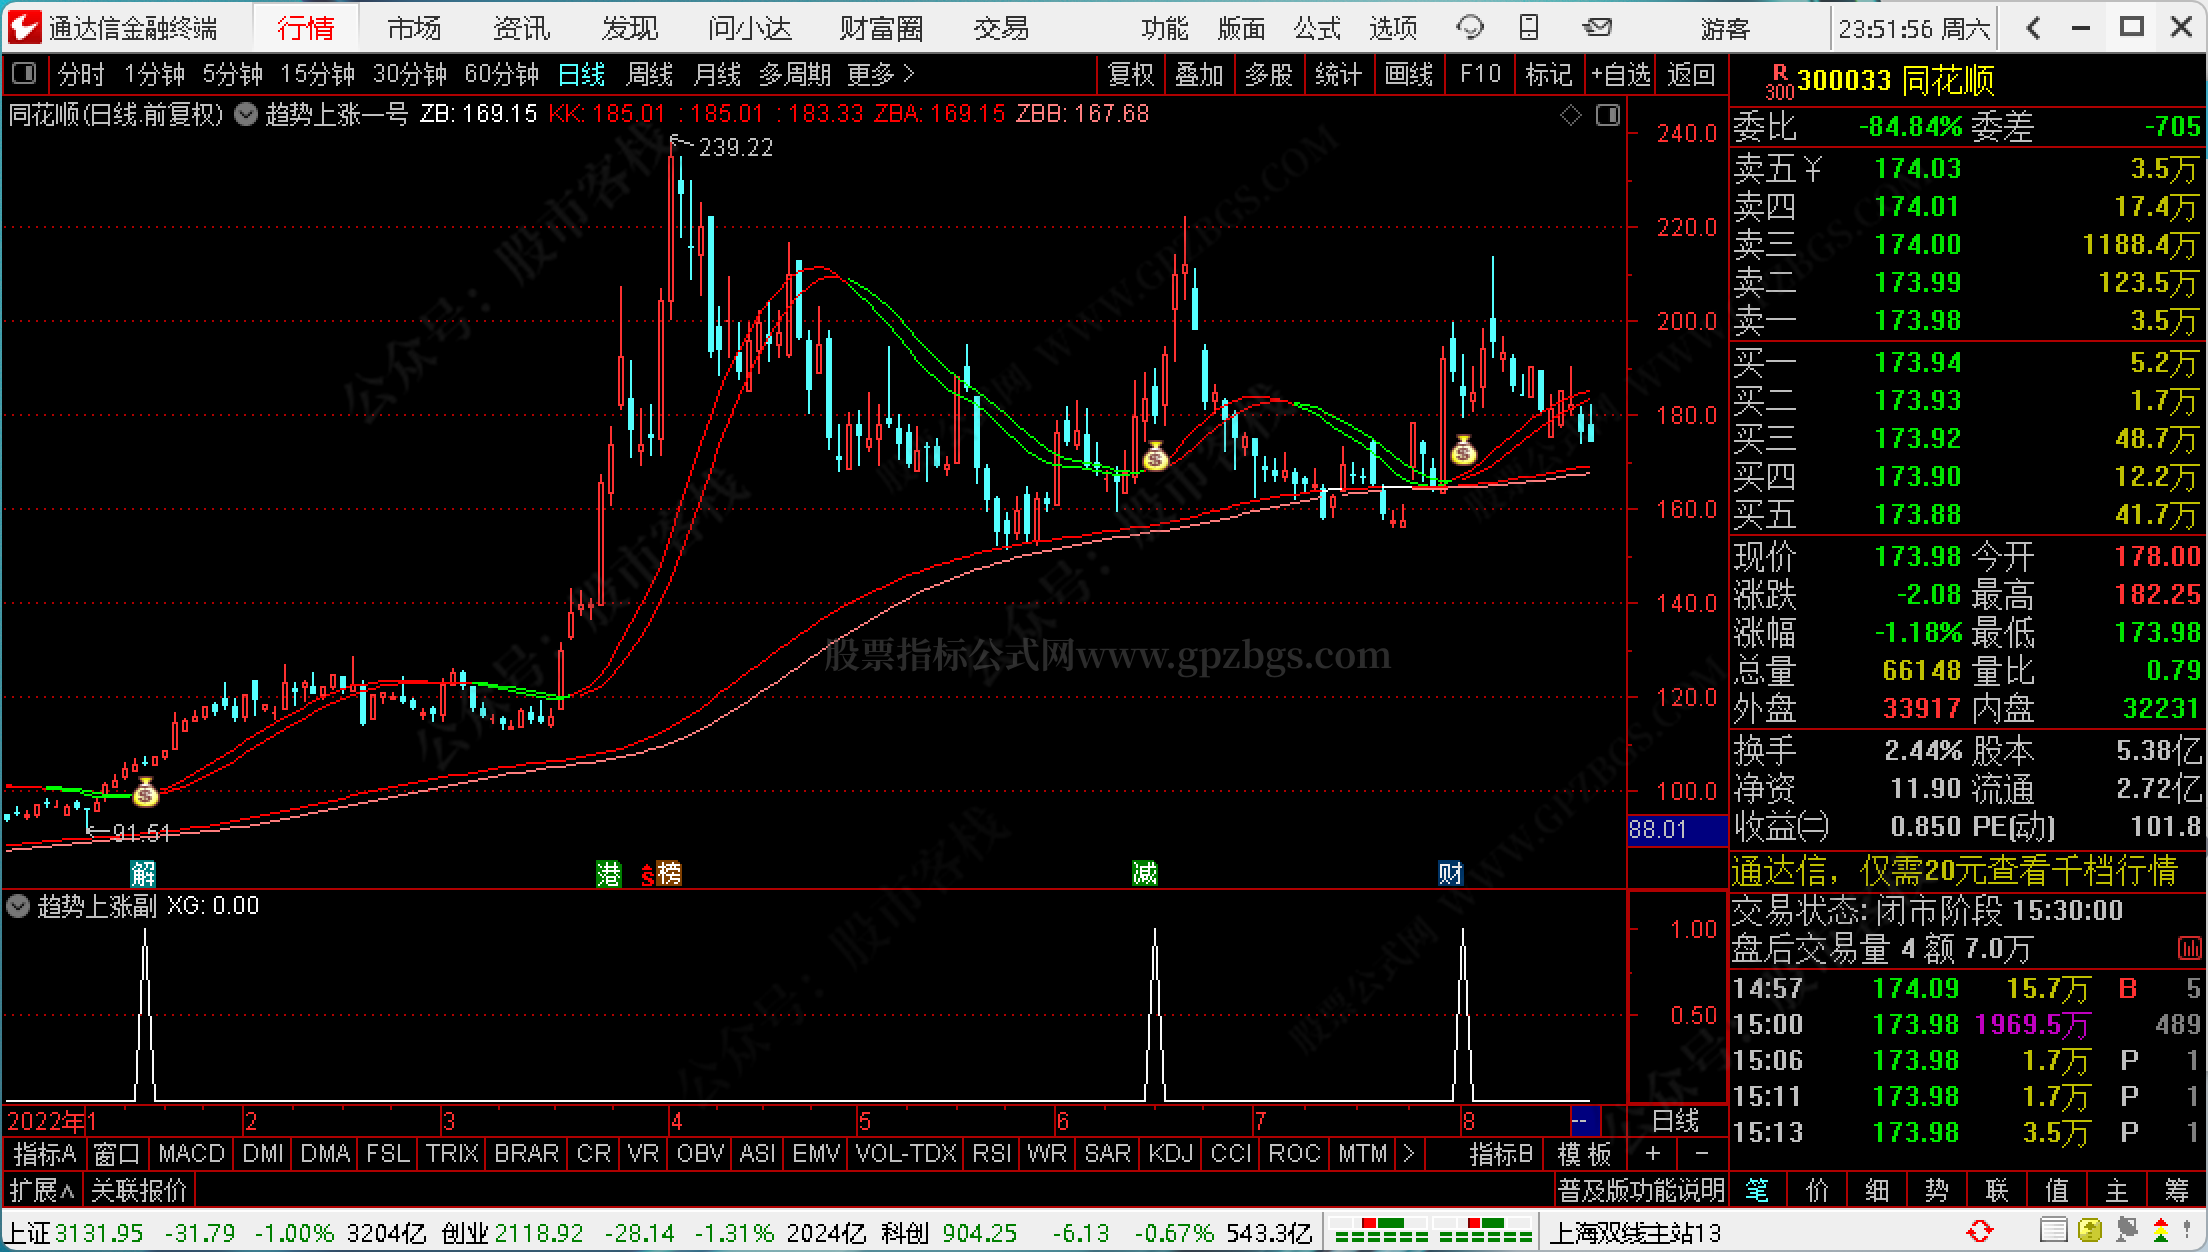Viewport: 2208px width, 1252px height.
Task: Click the diamond marker toggle above chart
Action: [1570, 116]
